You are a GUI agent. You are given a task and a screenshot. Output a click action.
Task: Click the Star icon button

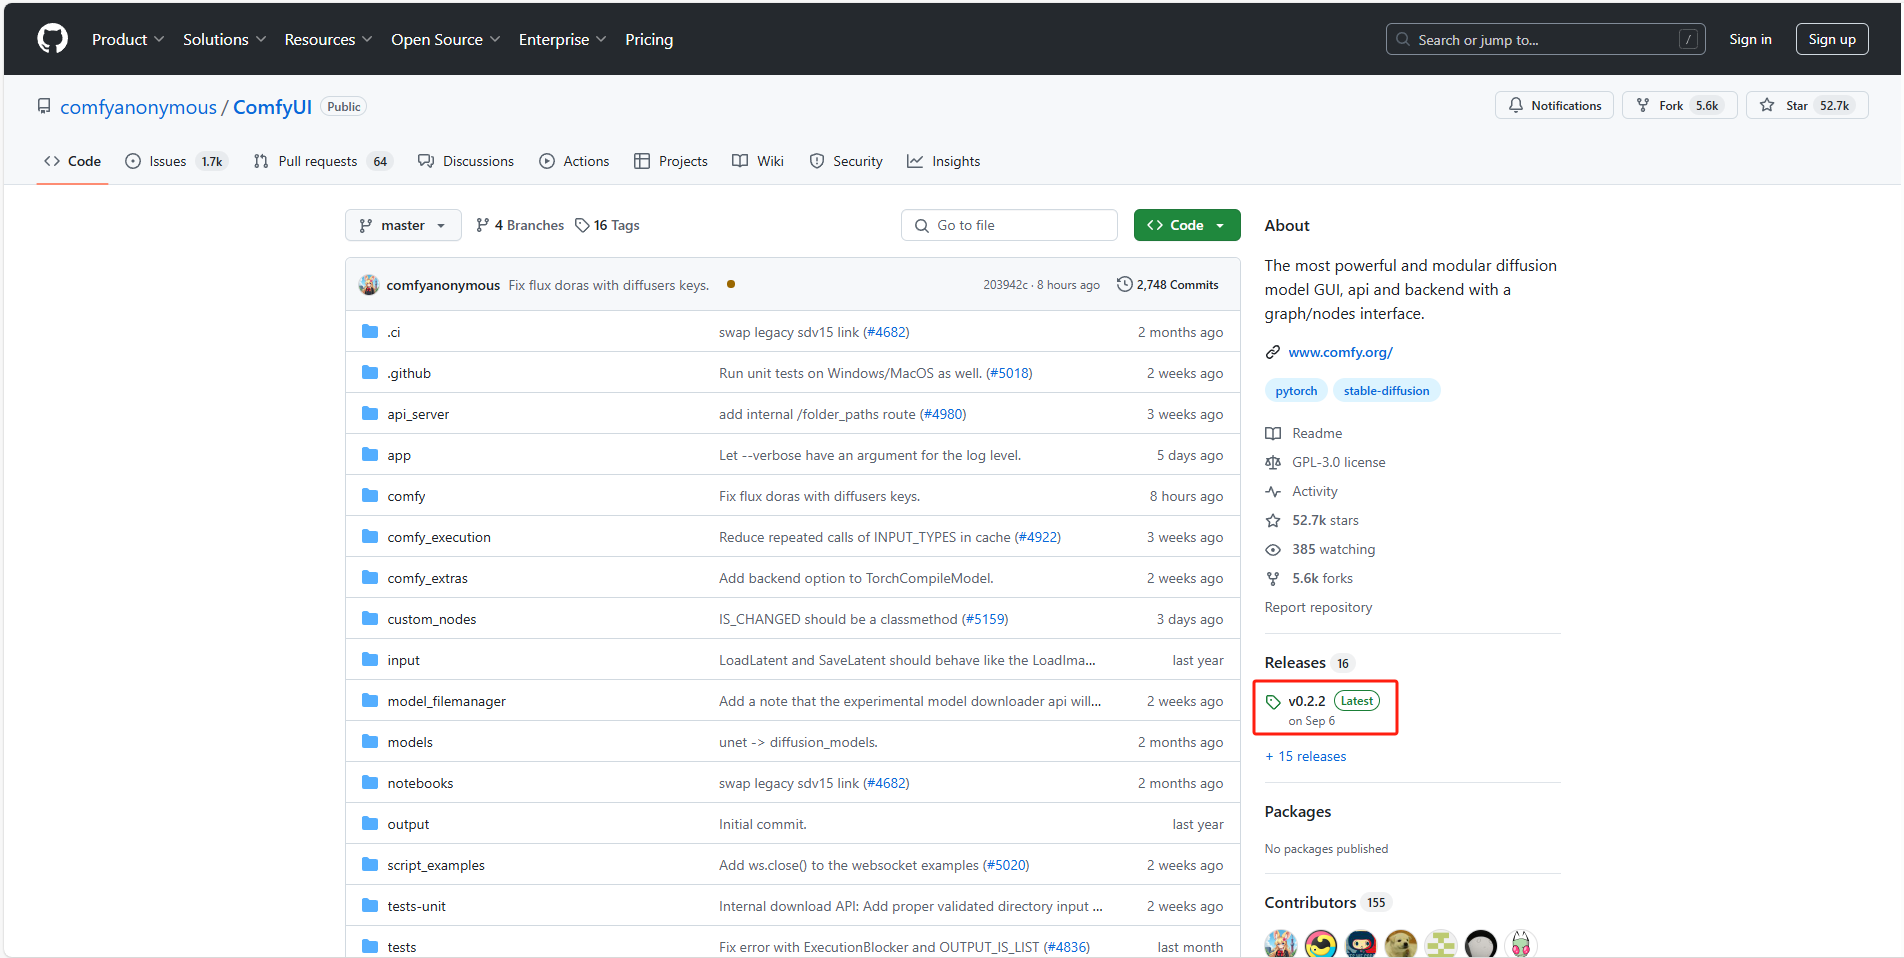click(1767, 105)
